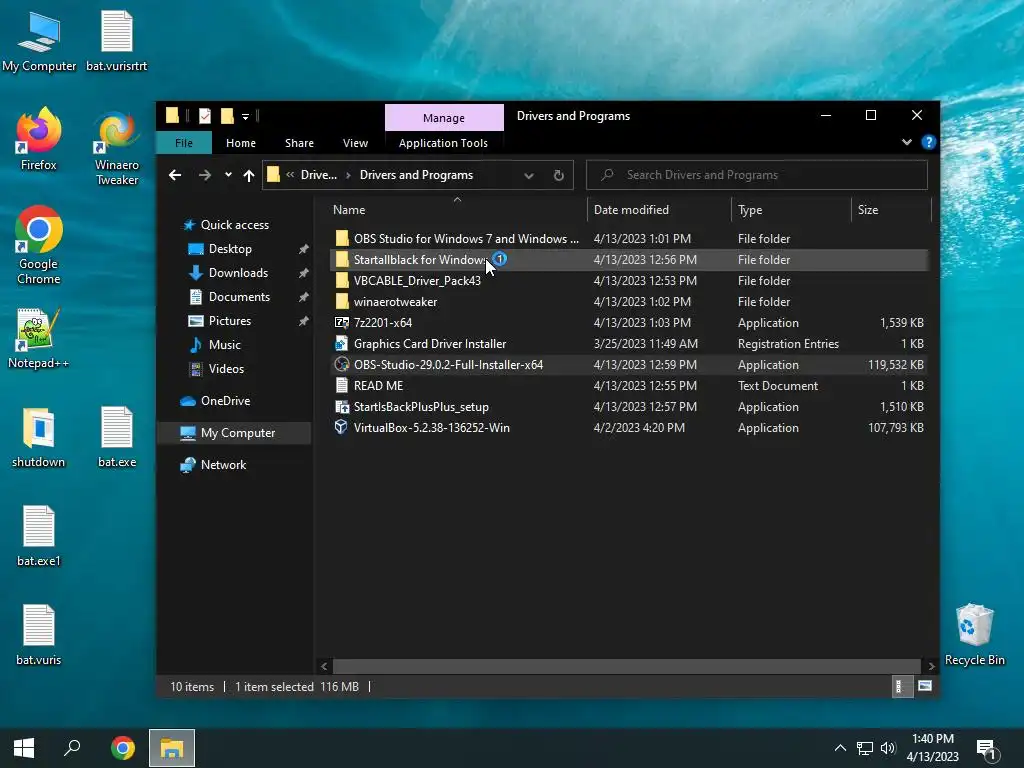Click in the Search Drivers and Programs box
Image resolution: width=1024 pixels, height=768 pixels.
(757, 175)
